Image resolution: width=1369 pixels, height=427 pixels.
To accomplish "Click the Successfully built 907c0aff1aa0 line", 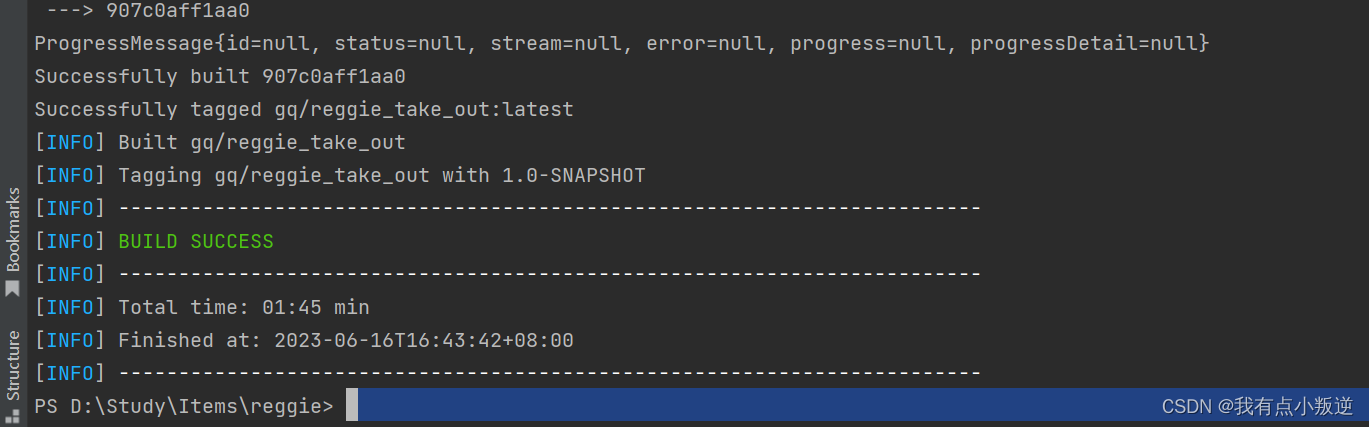I will [x=220, y=76].
